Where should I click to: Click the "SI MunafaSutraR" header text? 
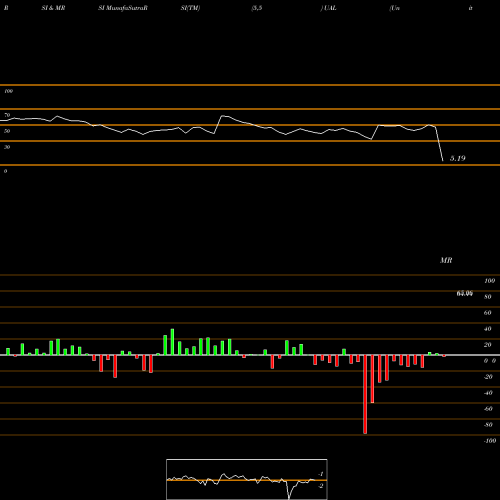[x=123, y=8]
